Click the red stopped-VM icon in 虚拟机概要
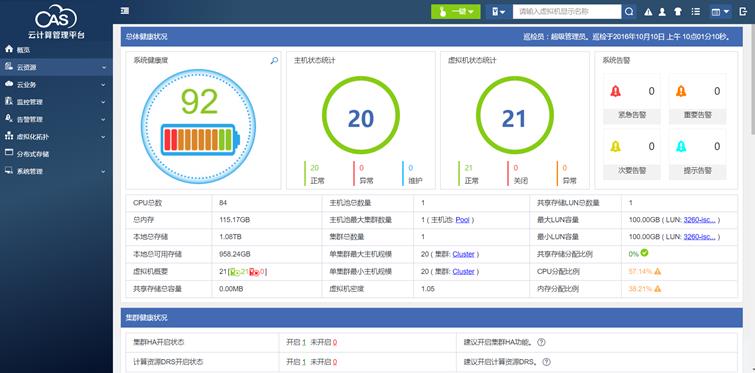The image size is (755, 373). [254, 272]
